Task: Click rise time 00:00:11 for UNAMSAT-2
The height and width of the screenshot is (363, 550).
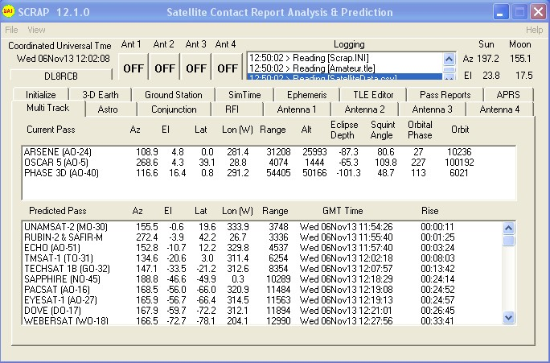Action: click(x=437, y=227)
